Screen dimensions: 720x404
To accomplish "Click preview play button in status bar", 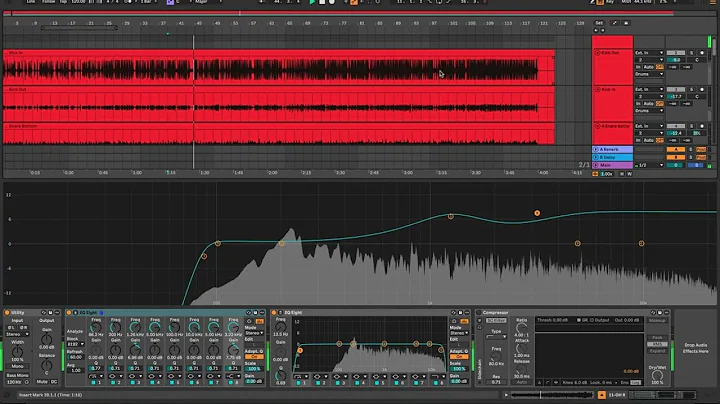I will point(506,395).
